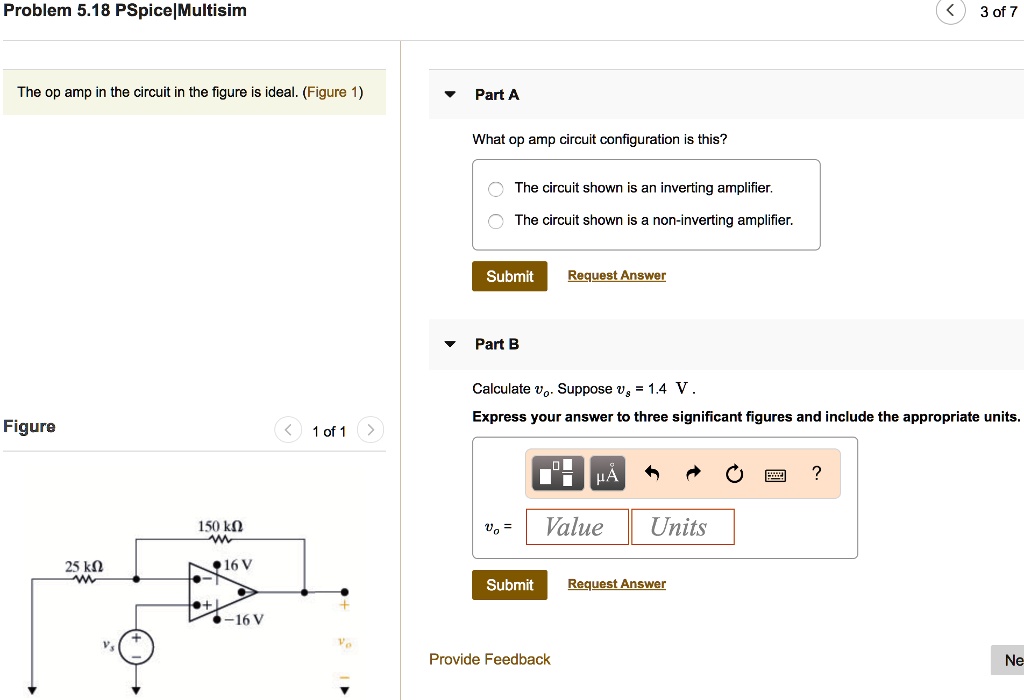Go to previous figure arrow
1024x700 pixels.
(288, 430)
